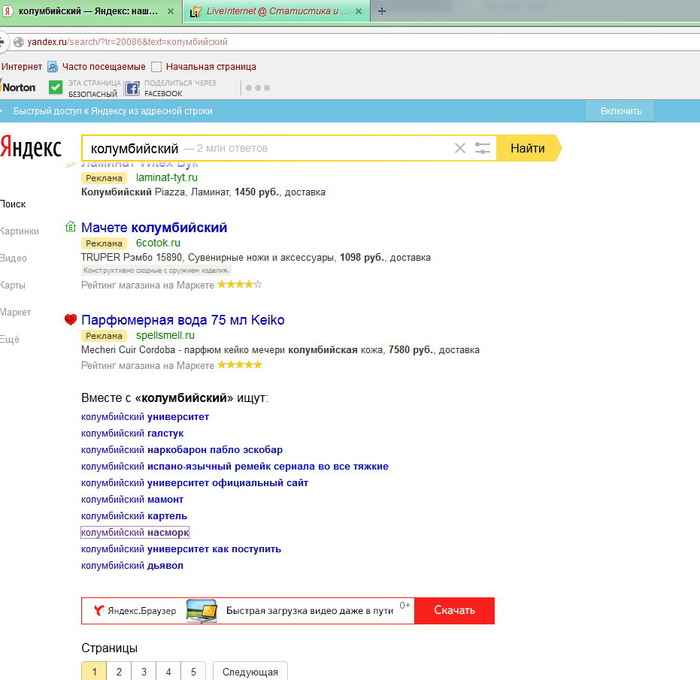Open the Интернет bookmark
Viewport: 700px width, 680px height.
click(21, 67)
